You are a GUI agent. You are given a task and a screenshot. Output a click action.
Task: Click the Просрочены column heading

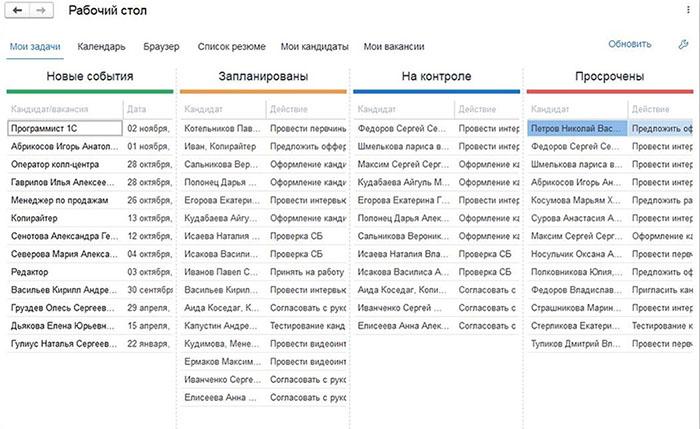tap(609, 76)
